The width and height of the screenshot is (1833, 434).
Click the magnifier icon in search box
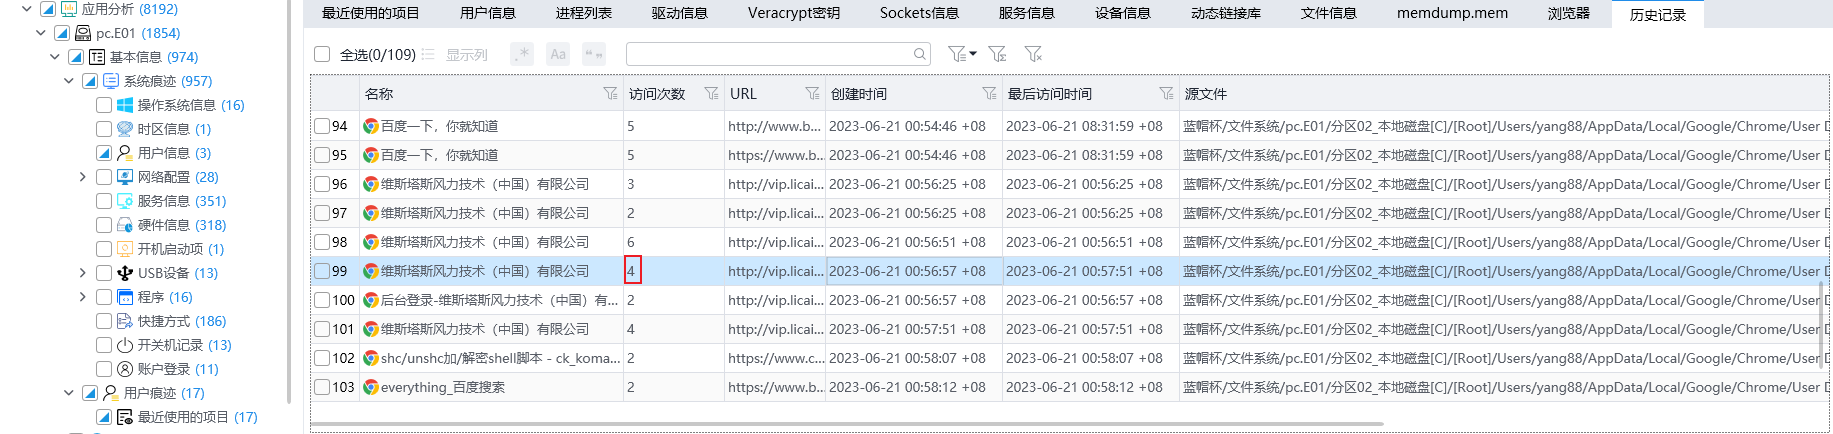tap(919, 54)
